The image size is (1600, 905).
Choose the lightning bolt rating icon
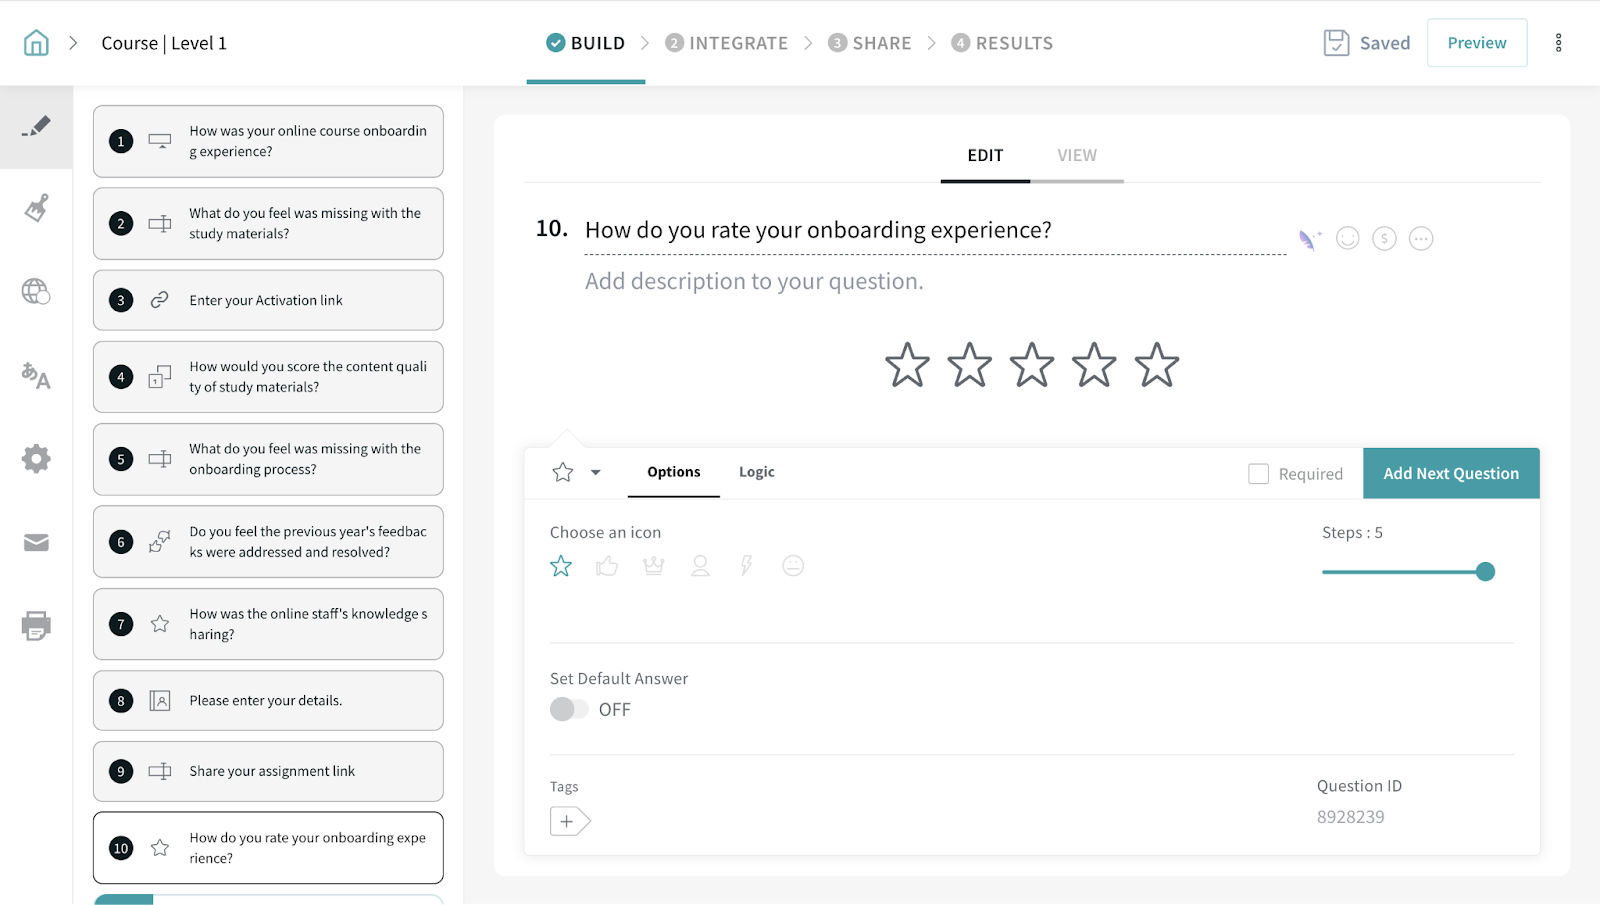tap(746, 566)
